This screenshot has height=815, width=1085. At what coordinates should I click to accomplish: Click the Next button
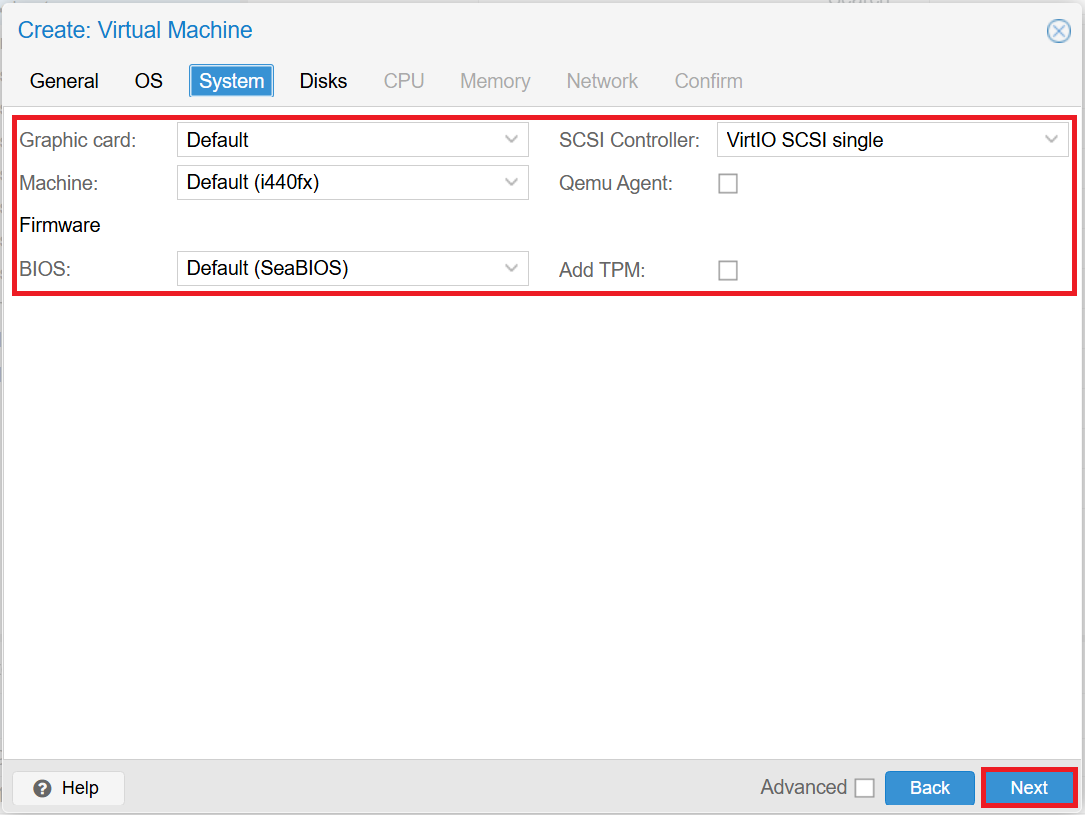point(1029,787)
